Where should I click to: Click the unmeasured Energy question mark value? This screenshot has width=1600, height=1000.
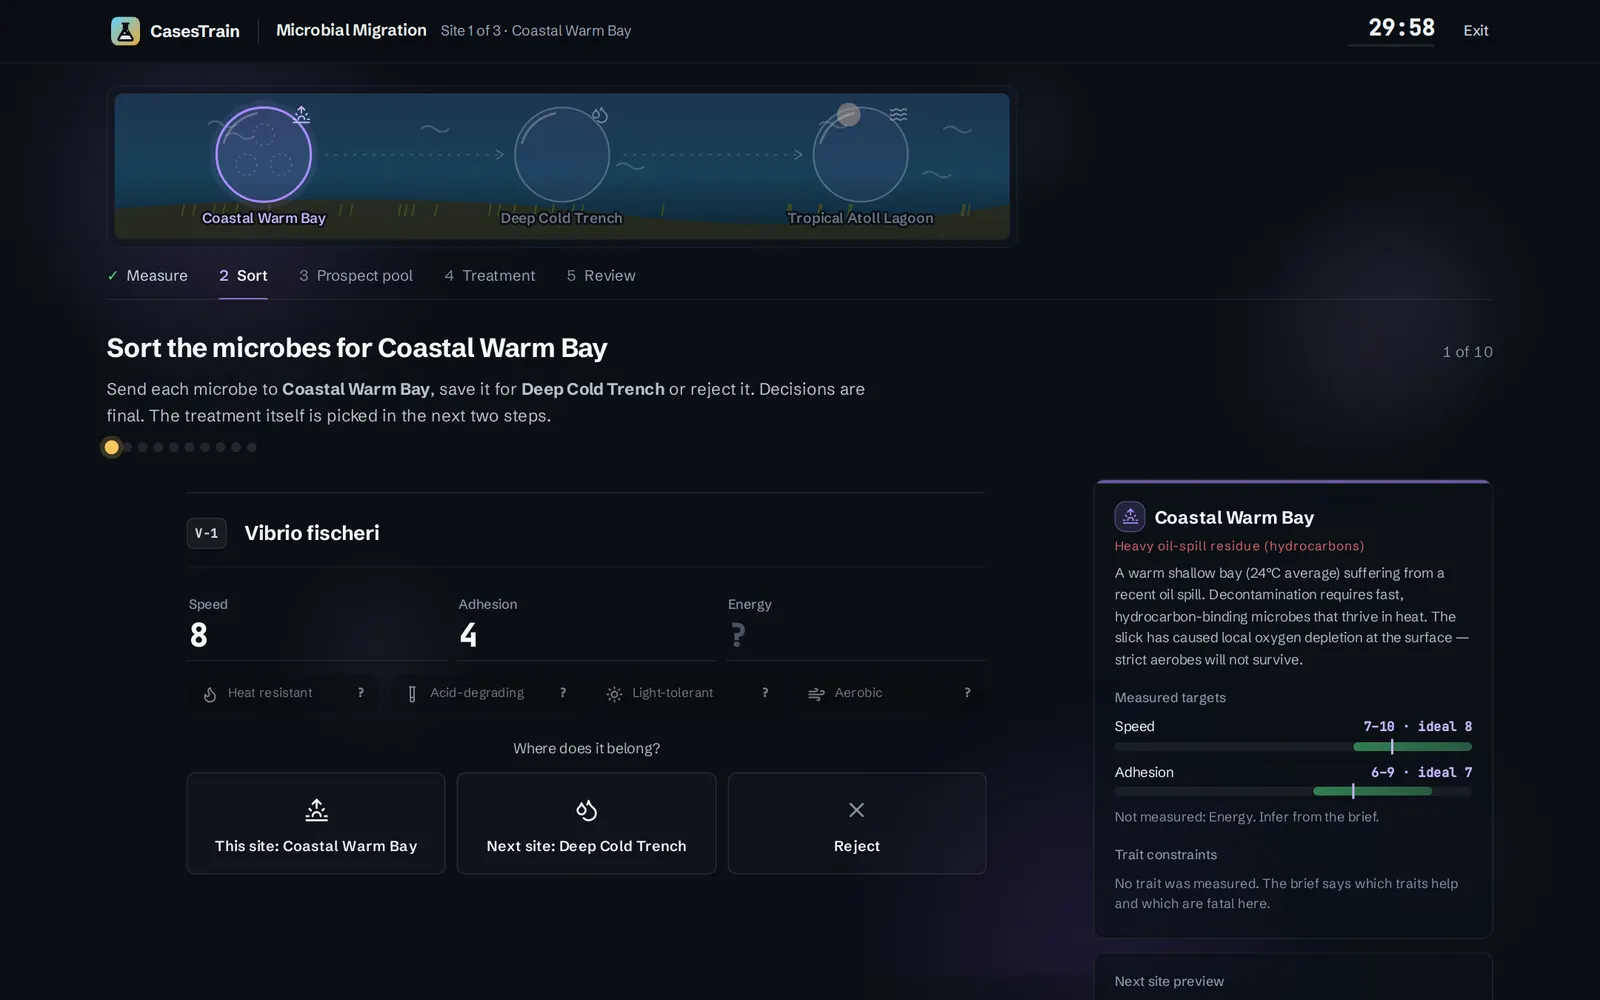click(x=738, y=635)
